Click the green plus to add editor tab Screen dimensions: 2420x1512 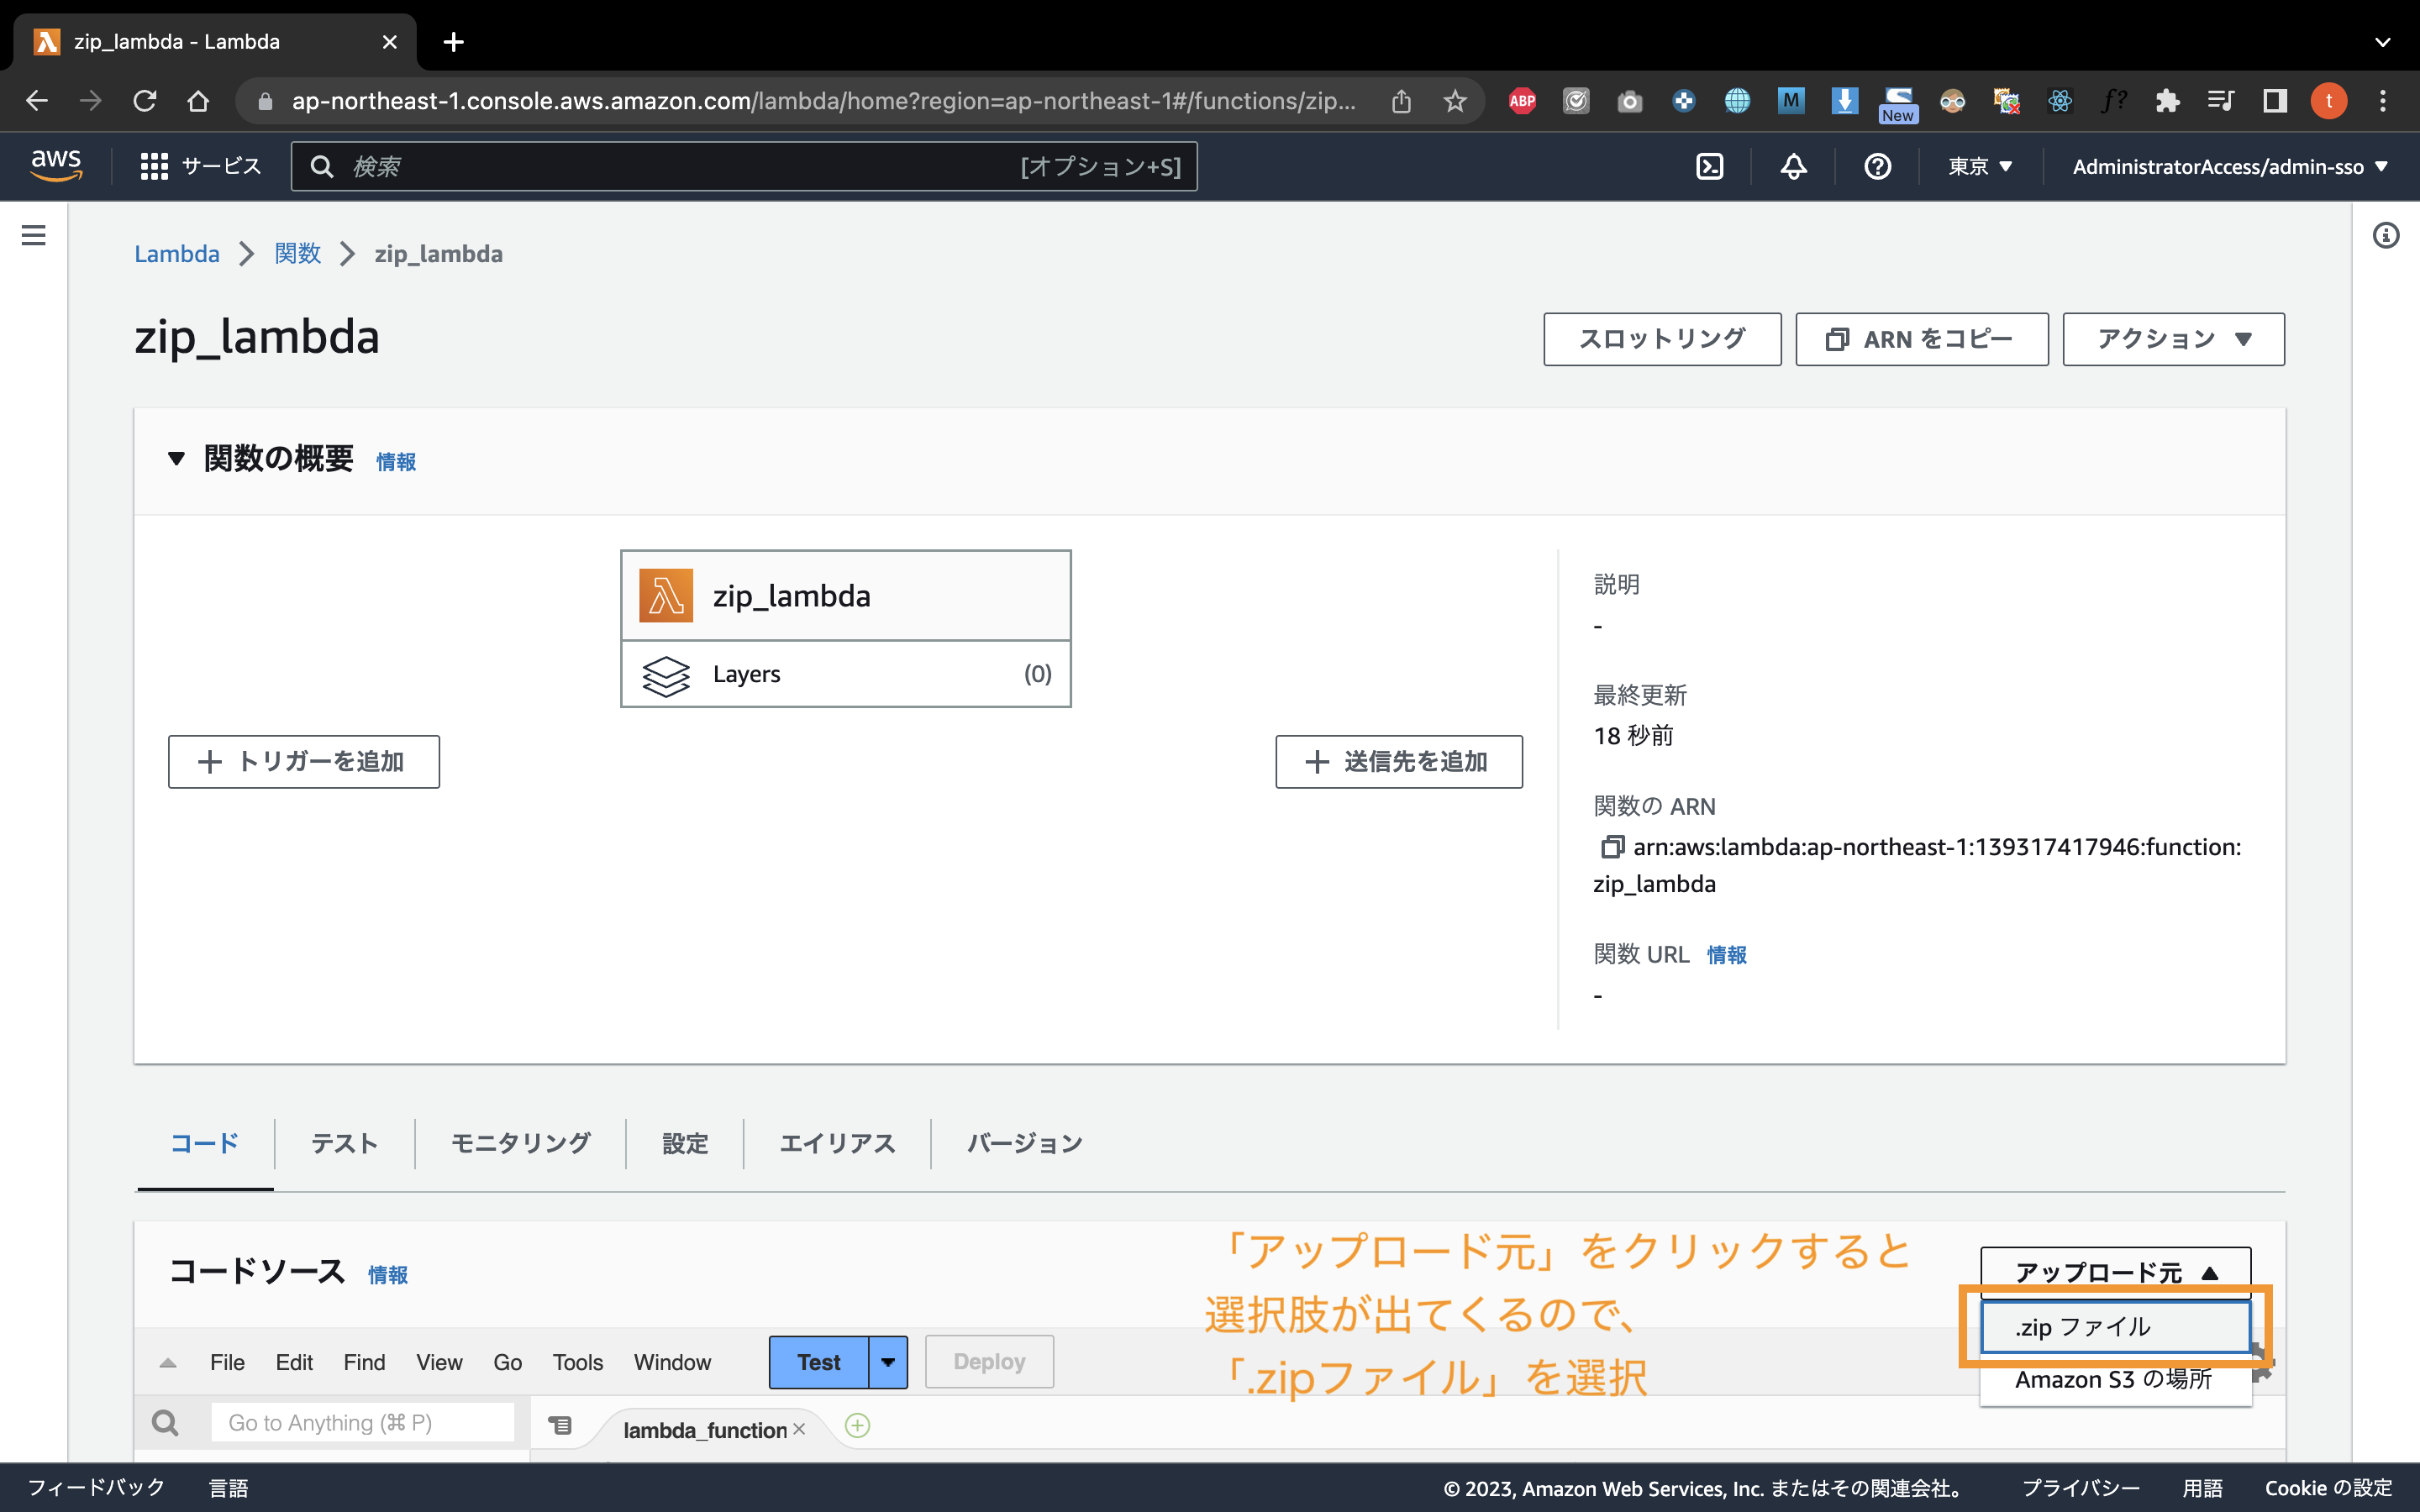pyautogui.click(x=857, y=1424)
